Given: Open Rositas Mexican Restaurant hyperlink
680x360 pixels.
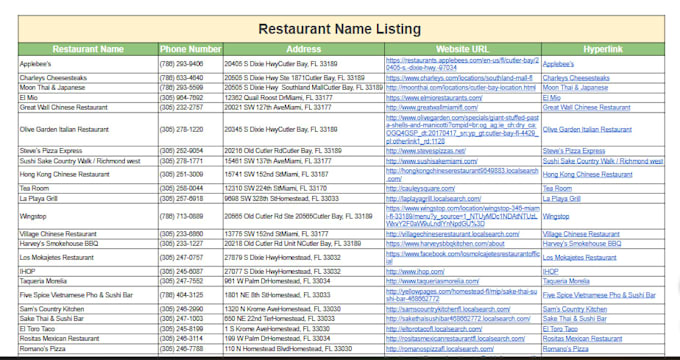Looking at the screenshot, I should [582, 339].
